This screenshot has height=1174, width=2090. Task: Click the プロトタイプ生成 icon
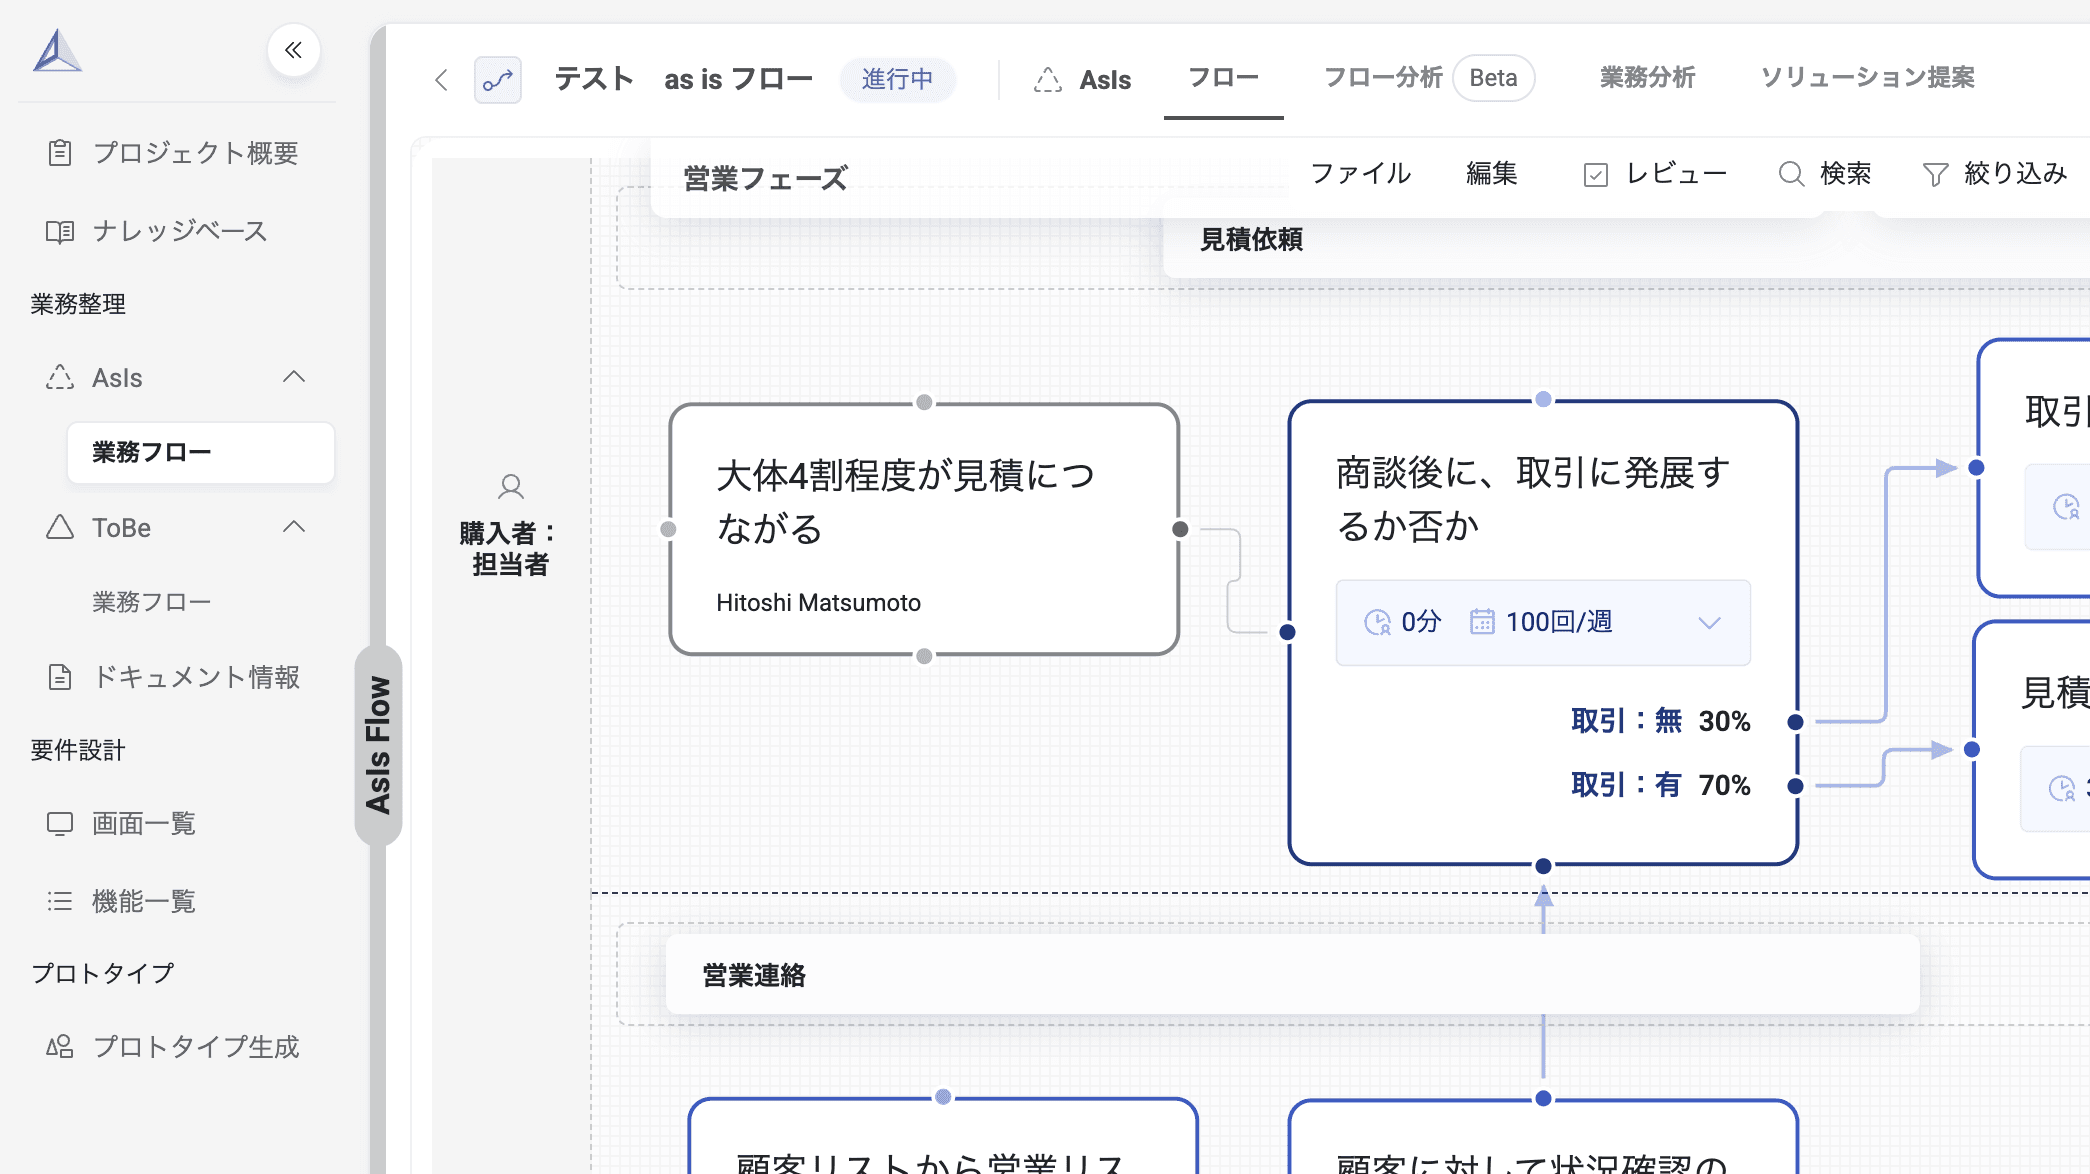61,1047
